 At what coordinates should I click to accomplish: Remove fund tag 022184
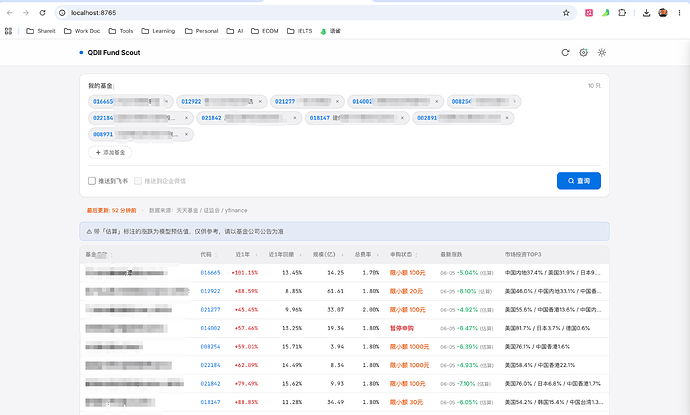click(x=186, y=118)
